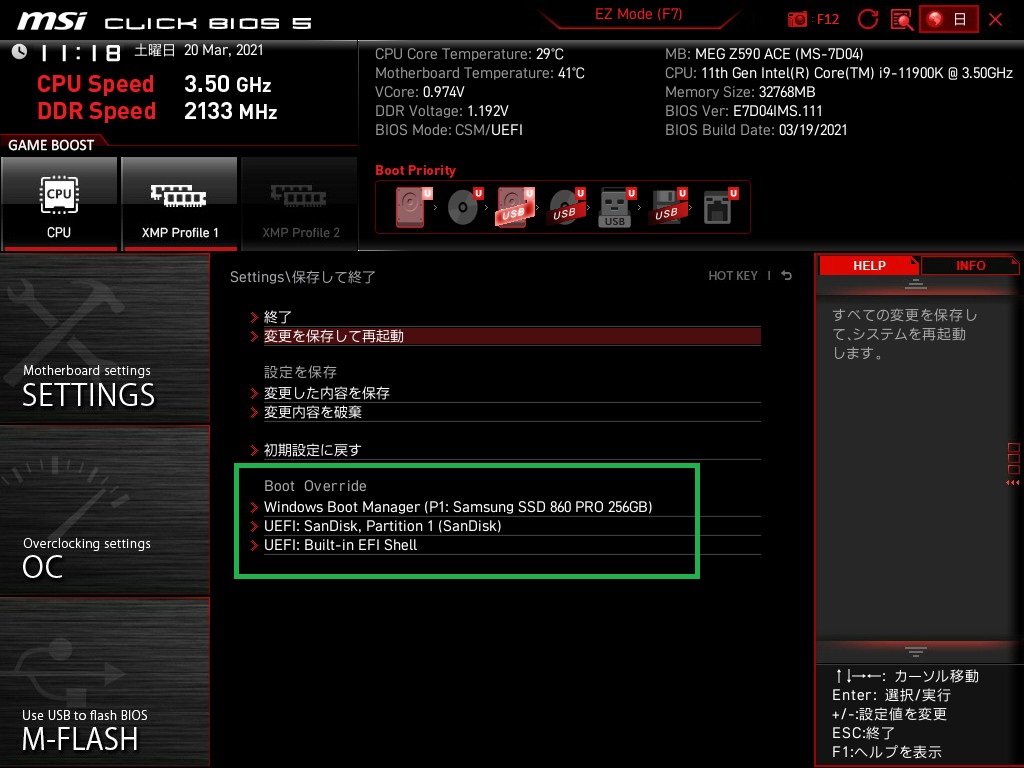This screenshot has height=768, width=1024.
Task: Enable XMP Profile 2
Action: tap(300, 204)
